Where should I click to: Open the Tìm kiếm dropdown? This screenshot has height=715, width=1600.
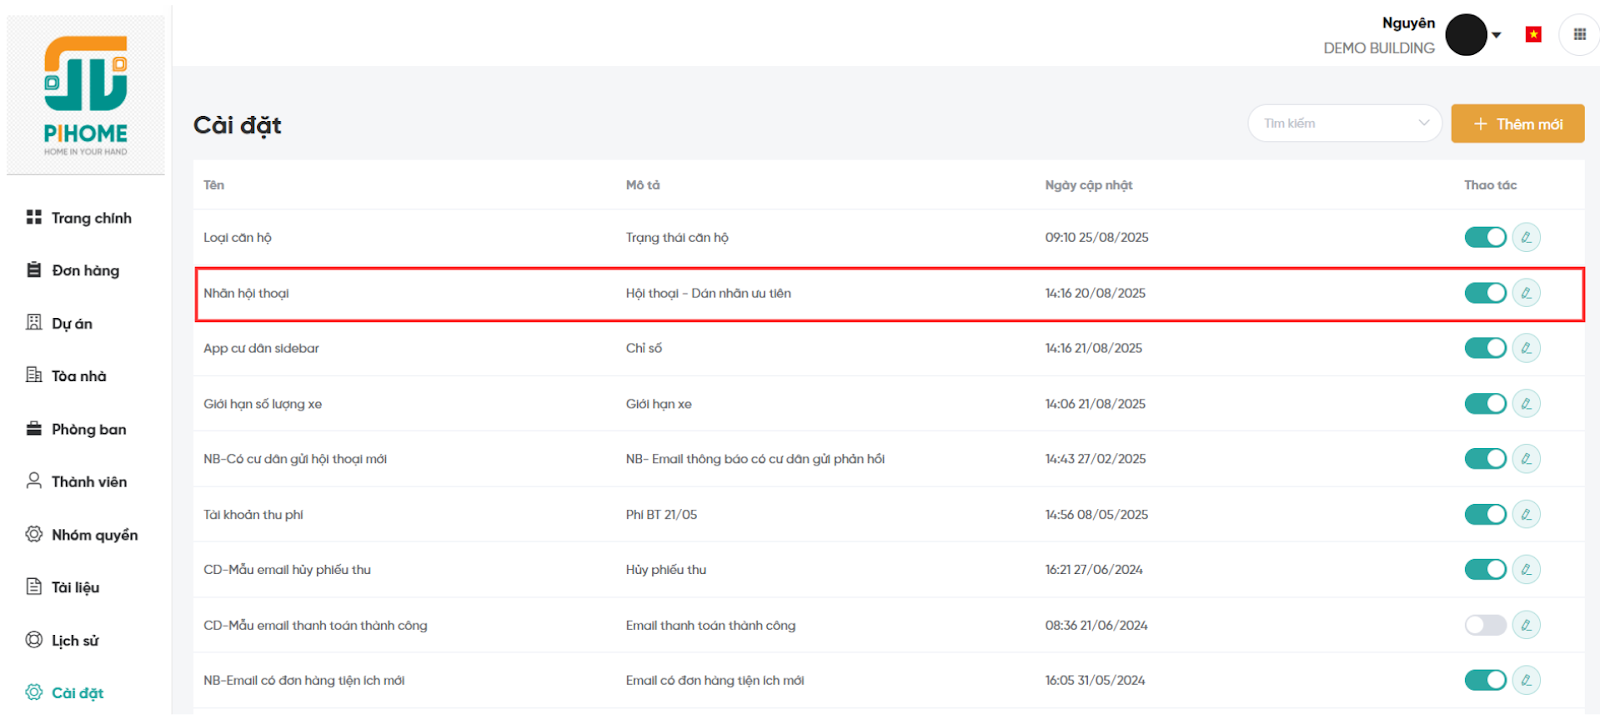(x=1344, y=123)
